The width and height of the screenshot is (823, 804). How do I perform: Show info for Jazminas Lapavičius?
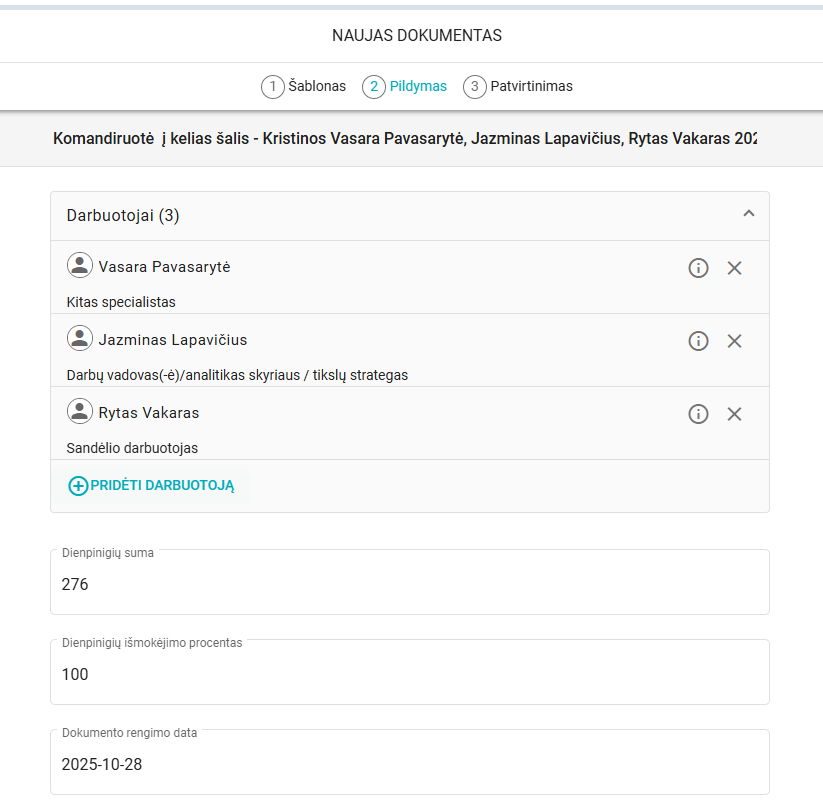[698, 341]
